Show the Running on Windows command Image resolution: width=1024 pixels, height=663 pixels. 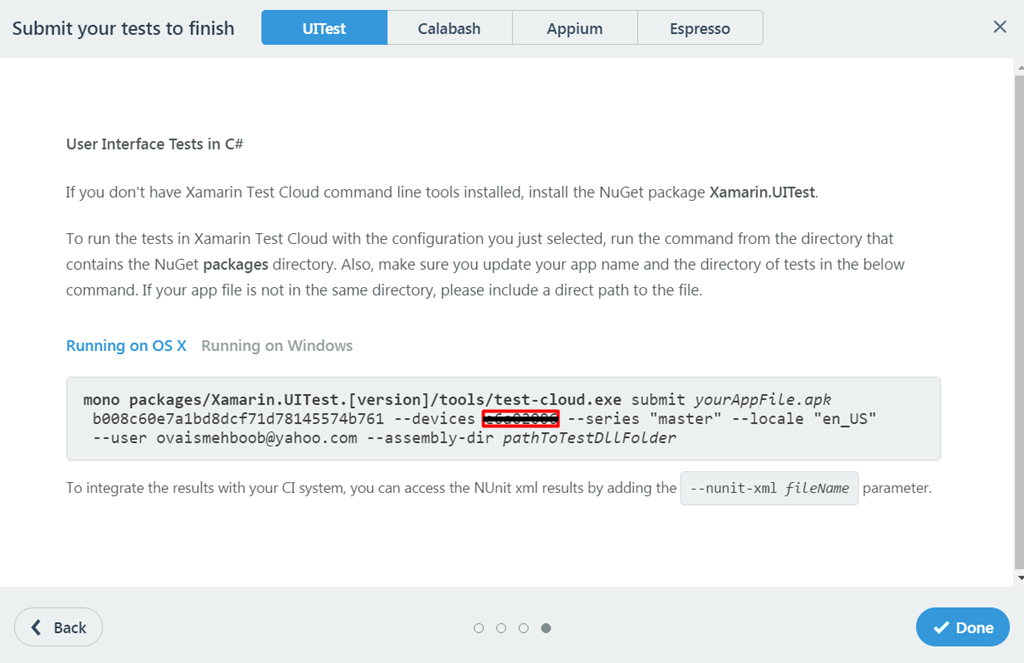pyautogui.click(x=277, y=346)
